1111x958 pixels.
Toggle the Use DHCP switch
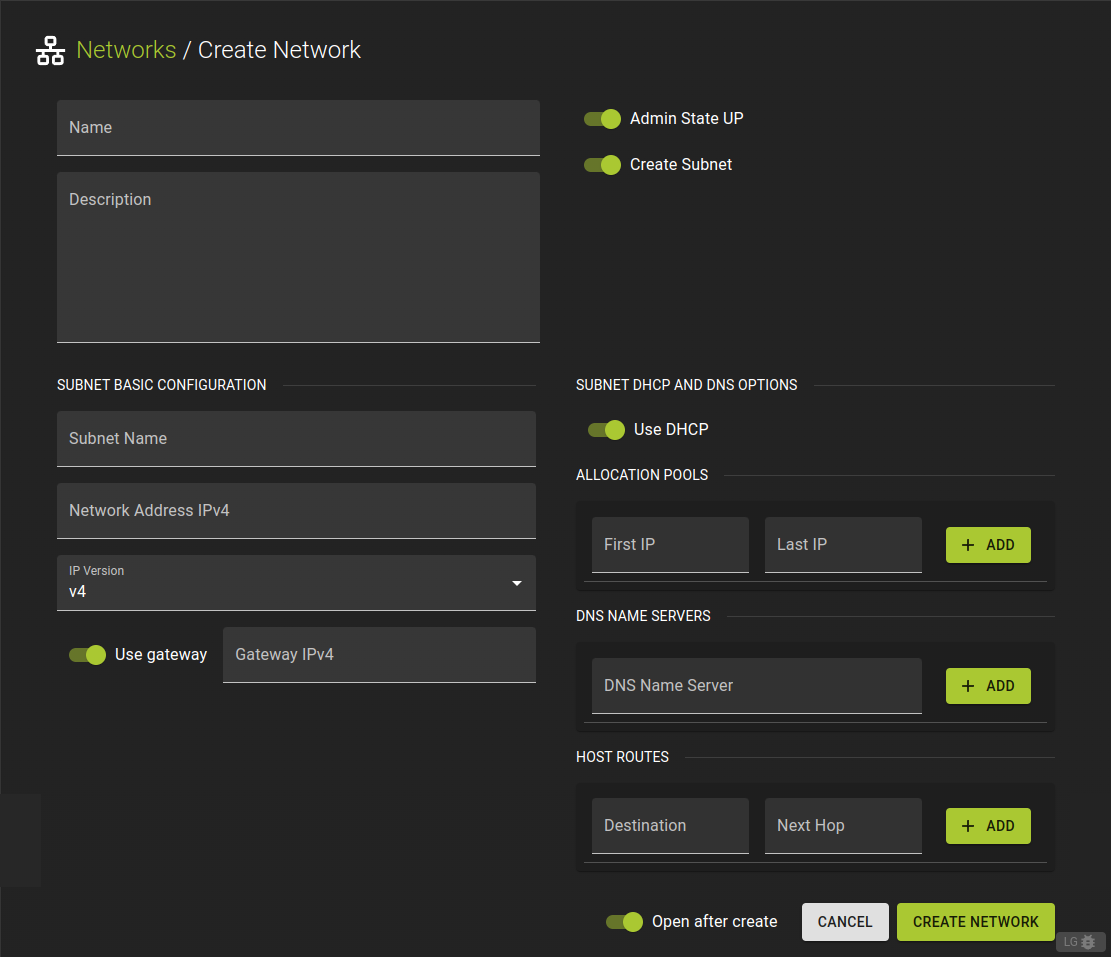(x=607, y=429)
